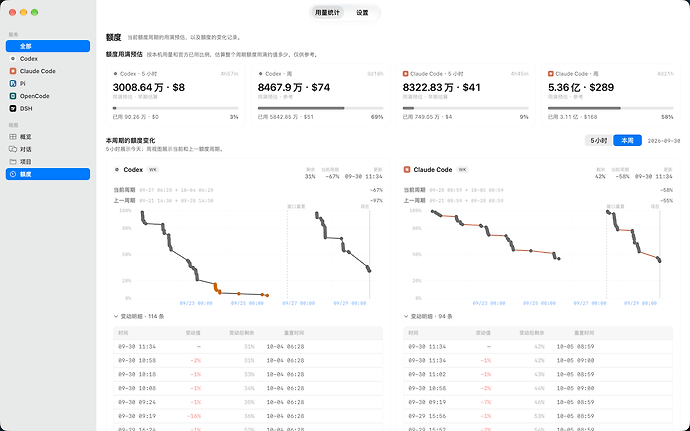The image size is (690, 431).
Task: Open the 项目 projects view
Action: coord(48,162)
